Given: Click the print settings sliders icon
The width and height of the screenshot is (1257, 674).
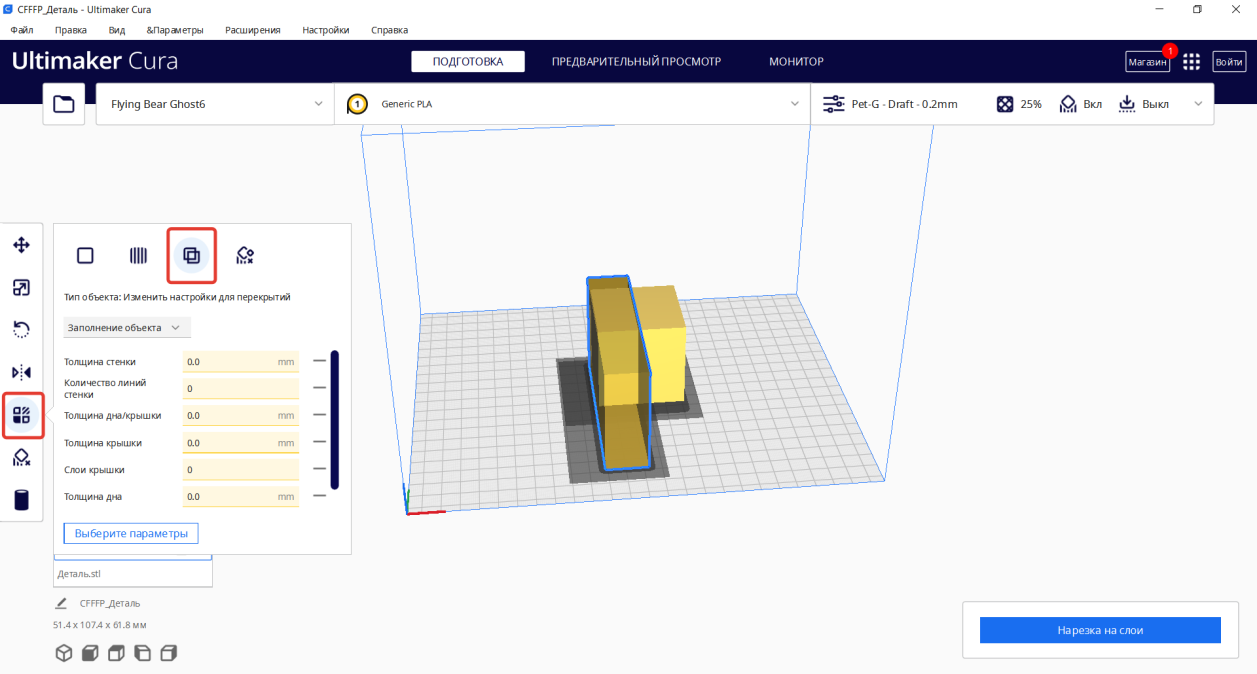Looking at the screenshot, I should click(833, 104).
